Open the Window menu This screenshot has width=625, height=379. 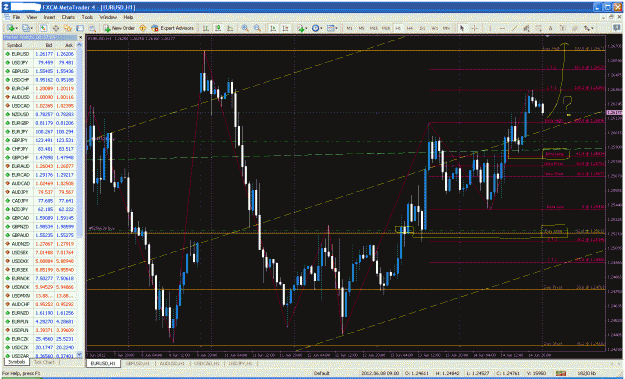[108, 18]
